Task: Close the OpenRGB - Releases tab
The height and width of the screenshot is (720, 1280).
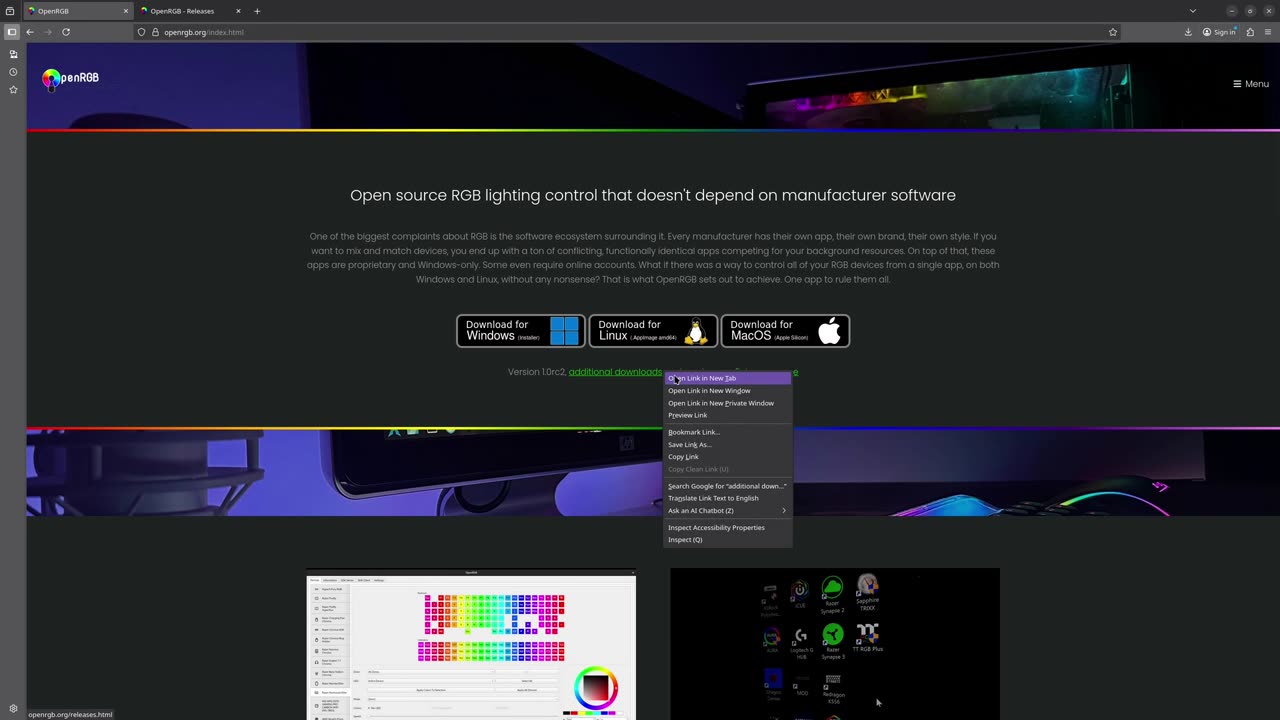Action: tap(238, 11)
